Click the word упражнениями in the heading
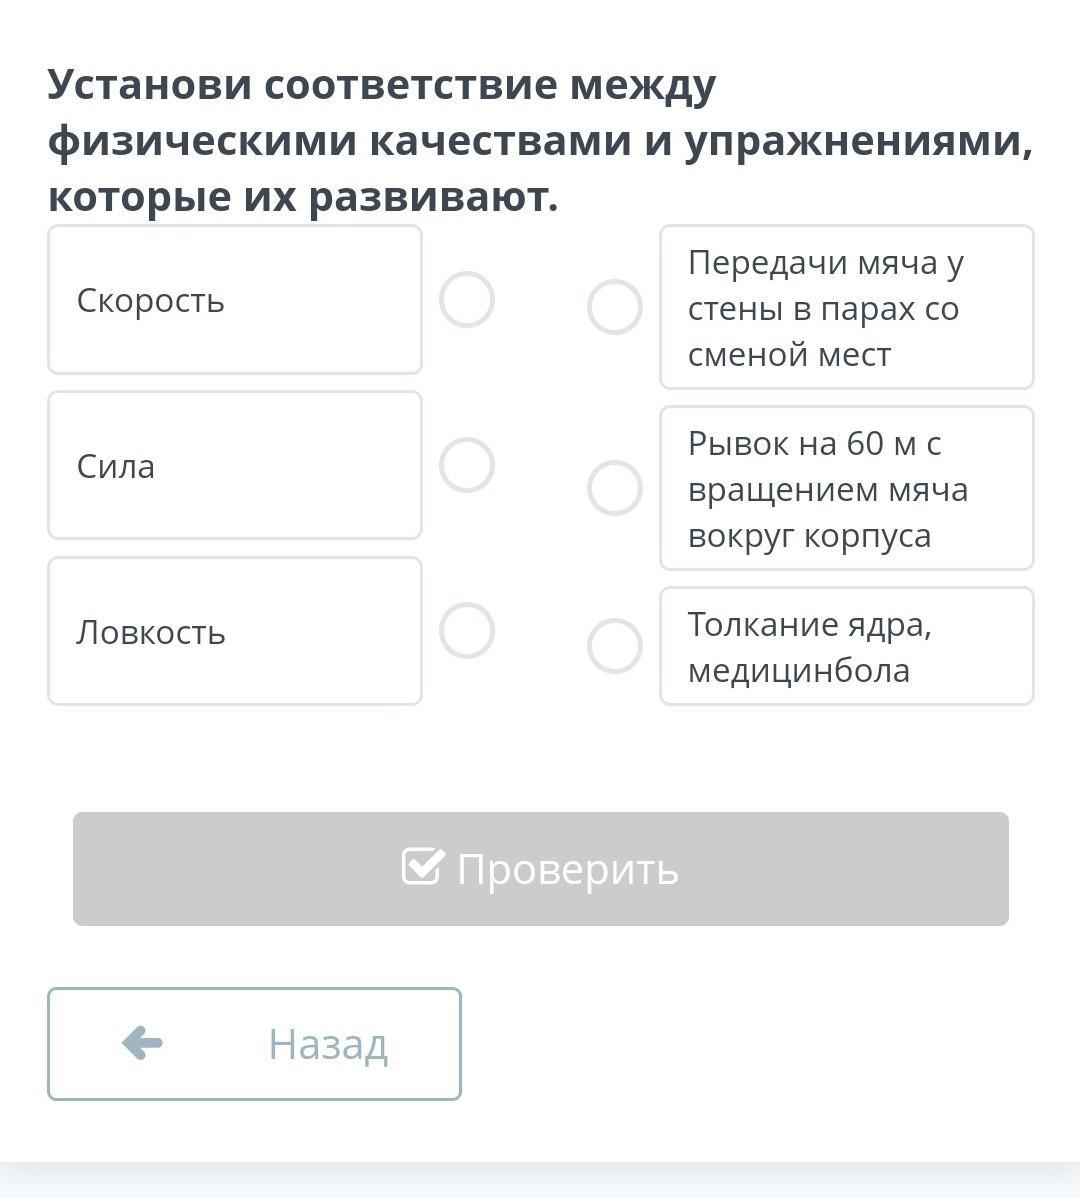The image size is (1080, 1198). (x=858, y=141)
